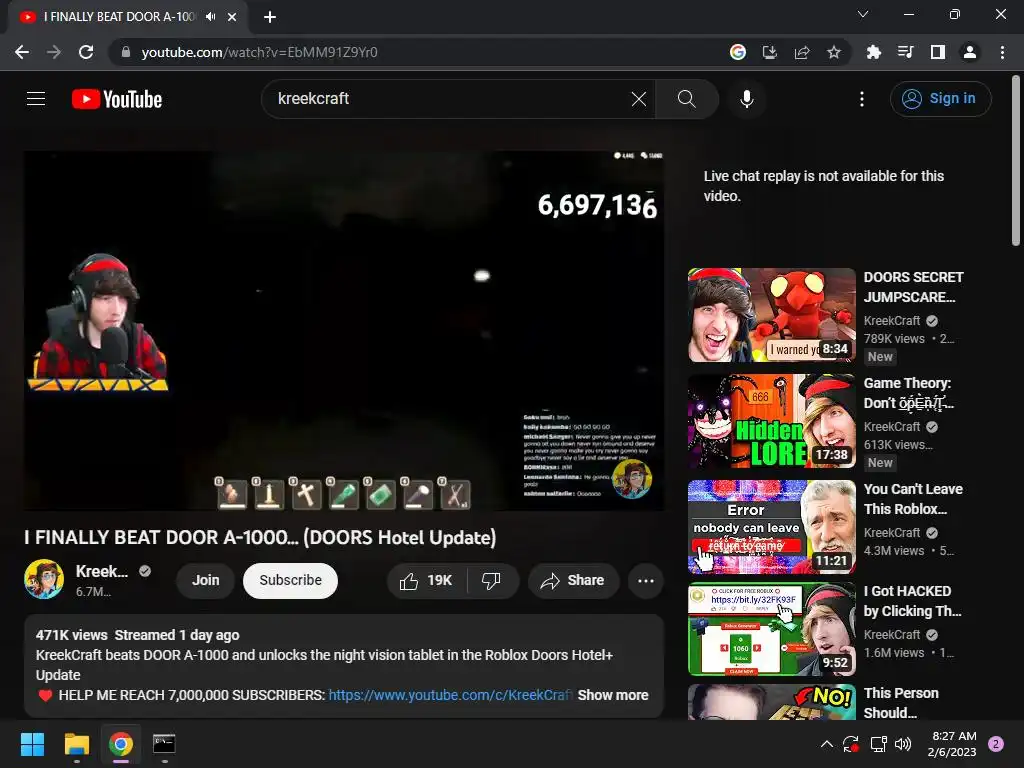Share the video
The width and height of the screenshot is (1024, 768).
pos(573,581)
